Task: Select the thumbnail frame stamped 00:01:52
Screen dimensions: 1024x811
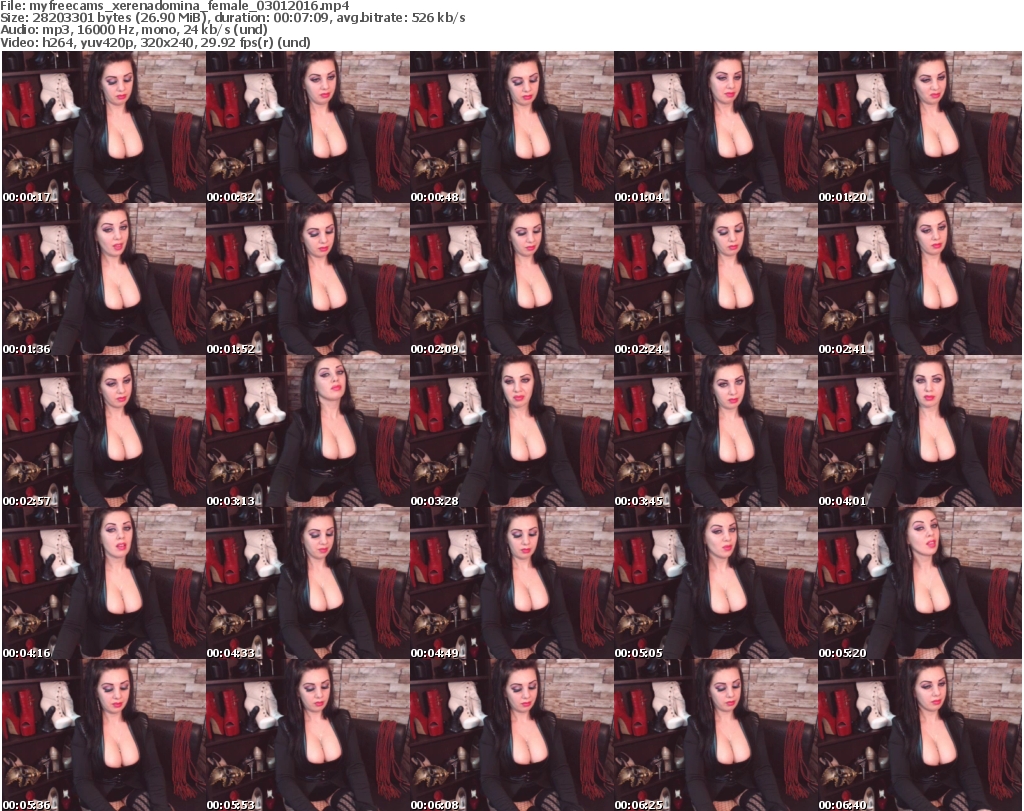Action: [308, 279]
